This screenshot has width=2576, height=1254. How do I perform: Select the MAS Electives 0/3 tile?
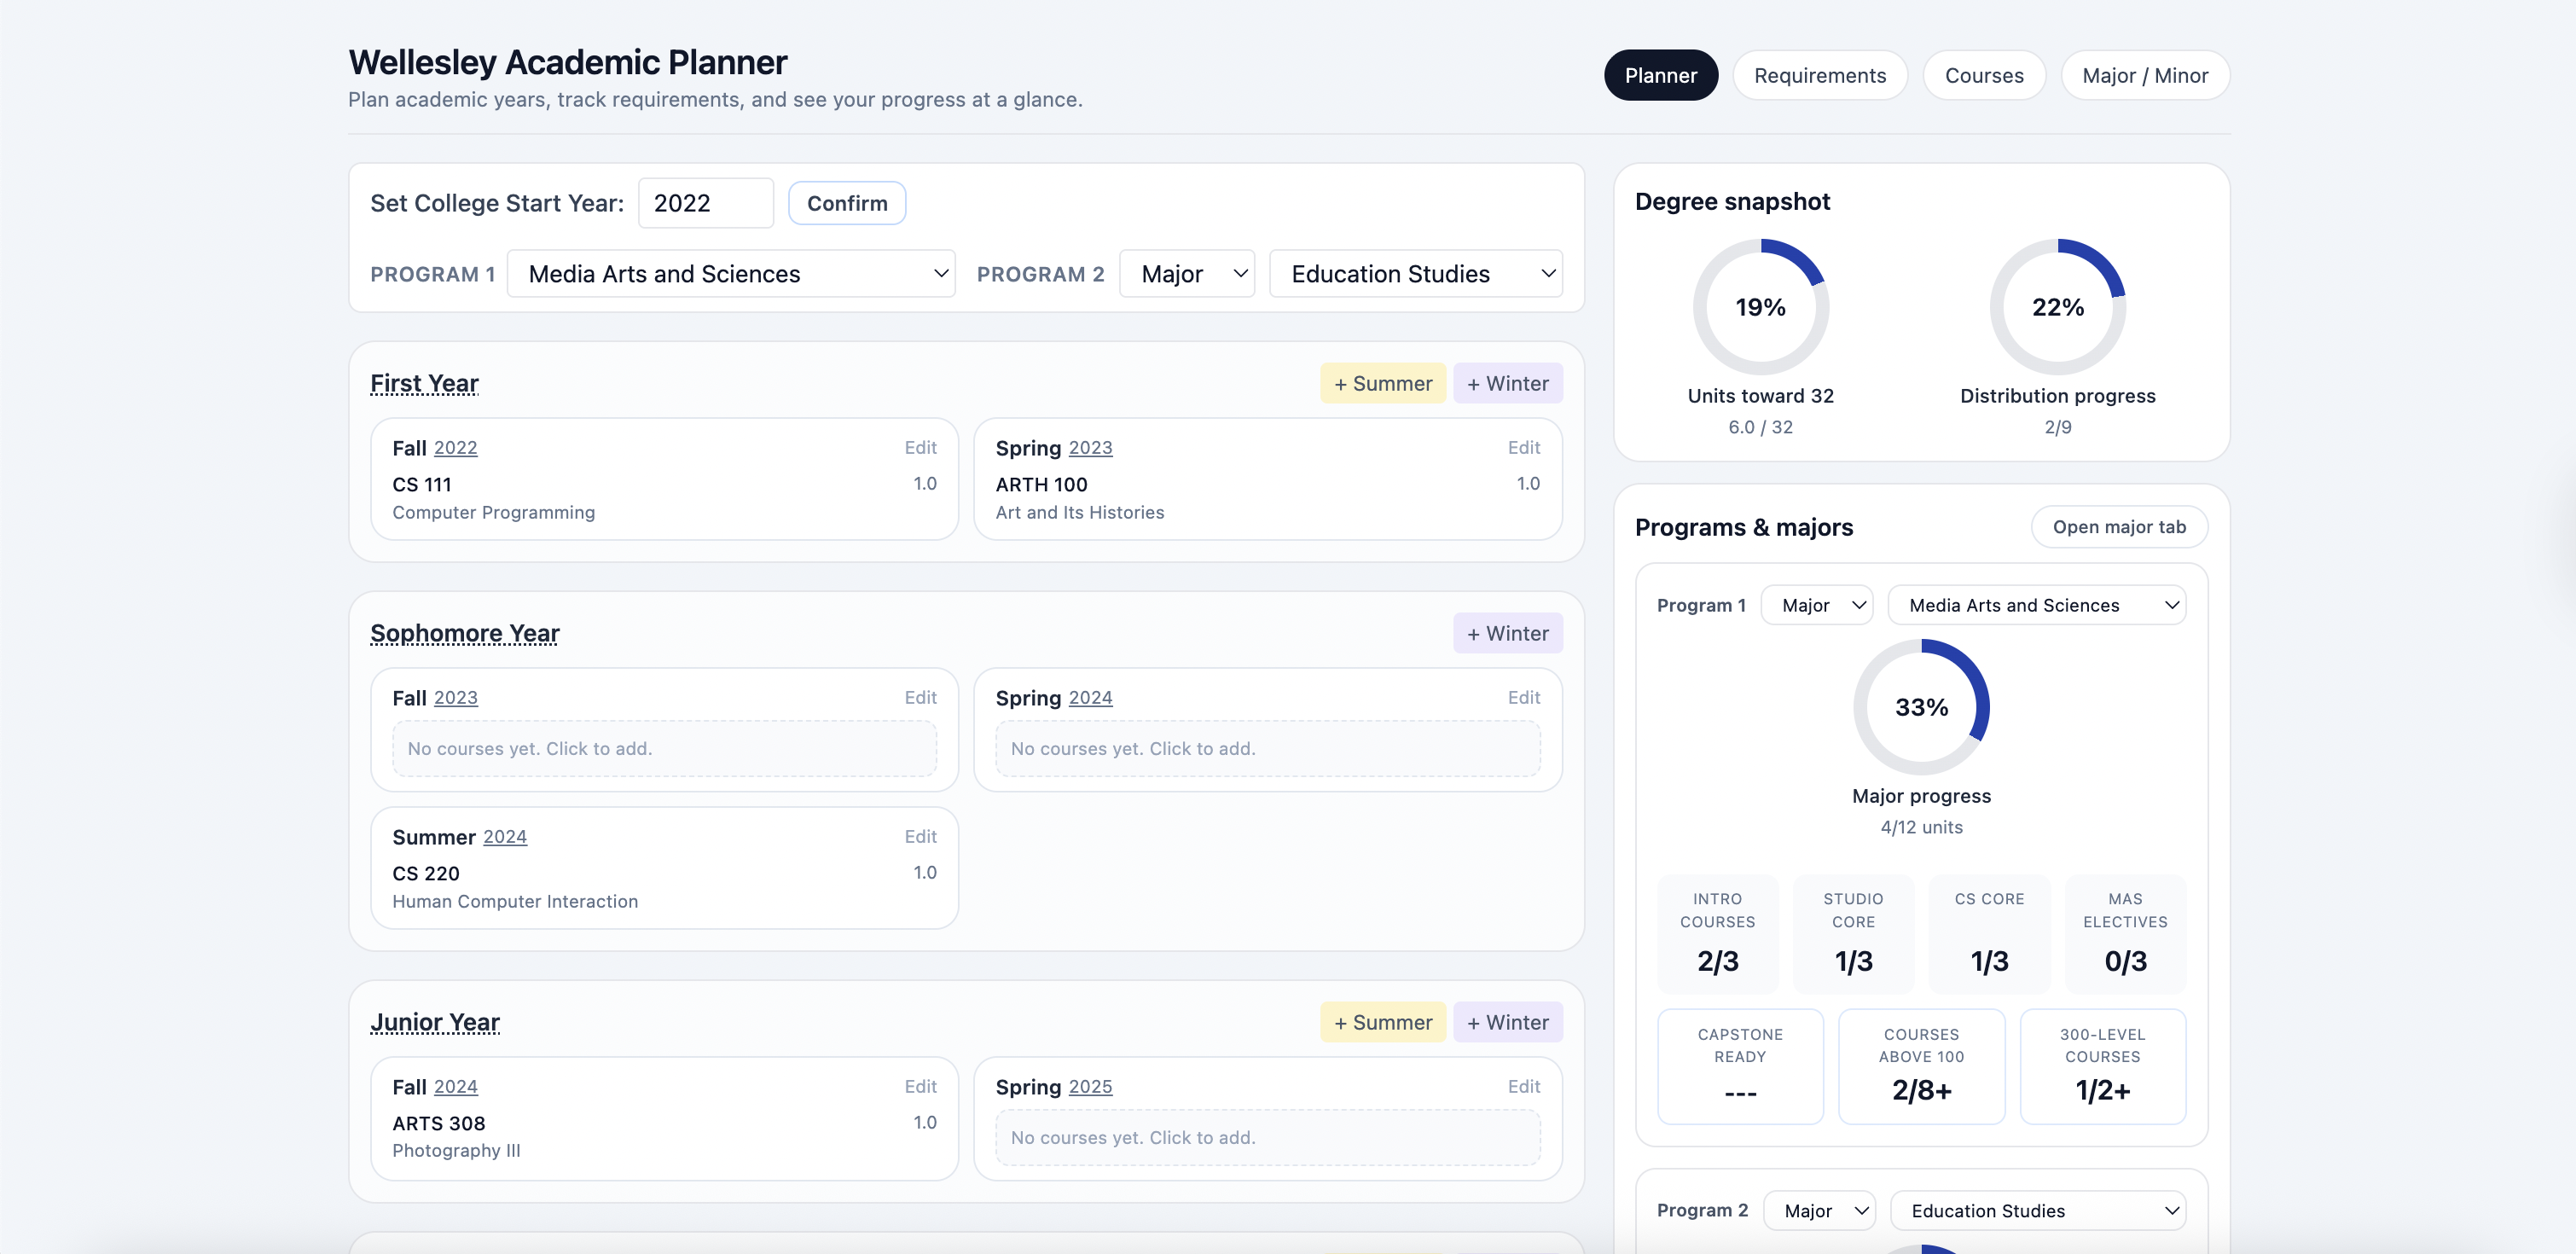point(2125,933)
